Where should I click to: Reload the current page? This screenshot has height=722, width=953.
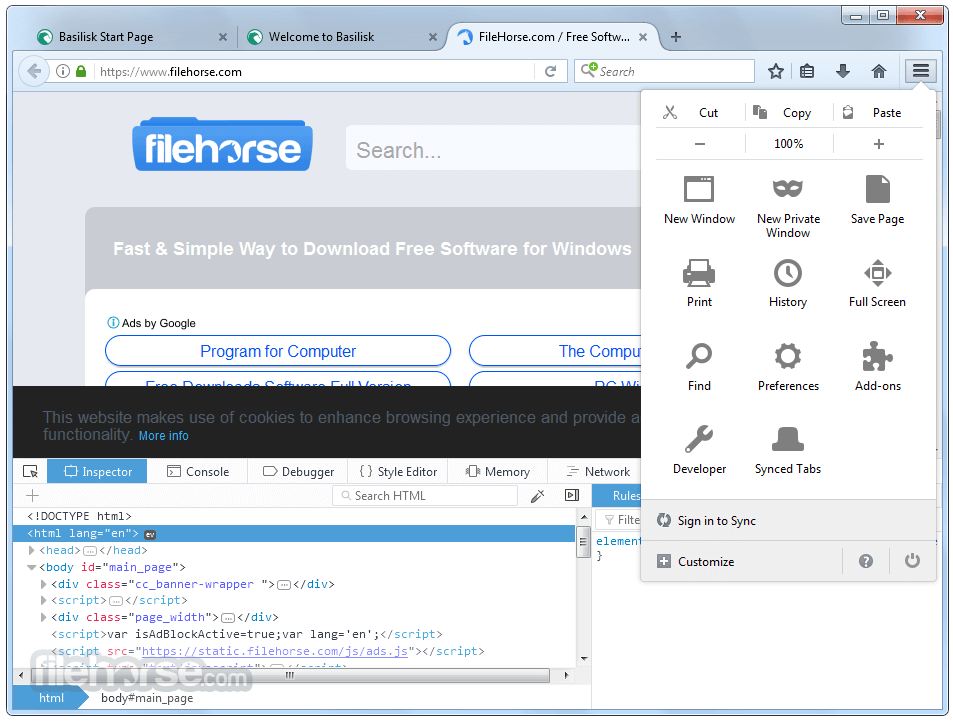click(551, 71)
